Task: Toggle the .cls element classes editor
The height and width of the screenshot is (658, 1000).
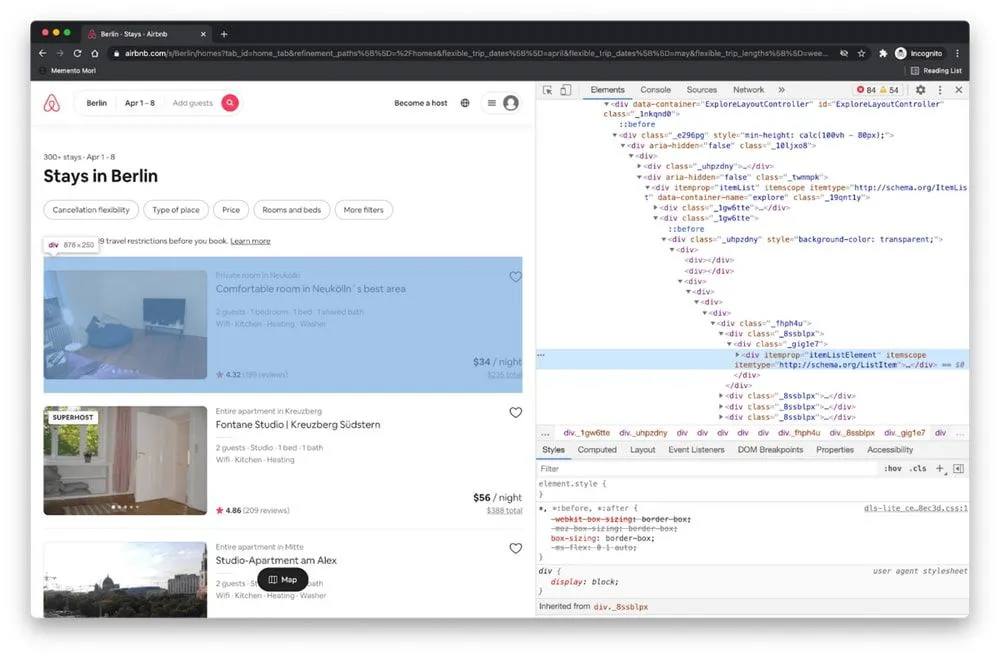Action: coord(914,469)
